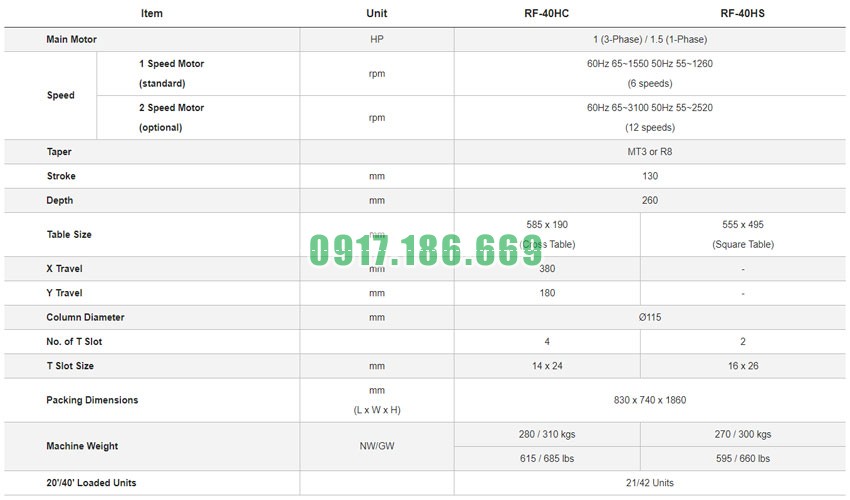Click '595 / 660 lbs' weight
850x500 pixels.
coord(743,459)
